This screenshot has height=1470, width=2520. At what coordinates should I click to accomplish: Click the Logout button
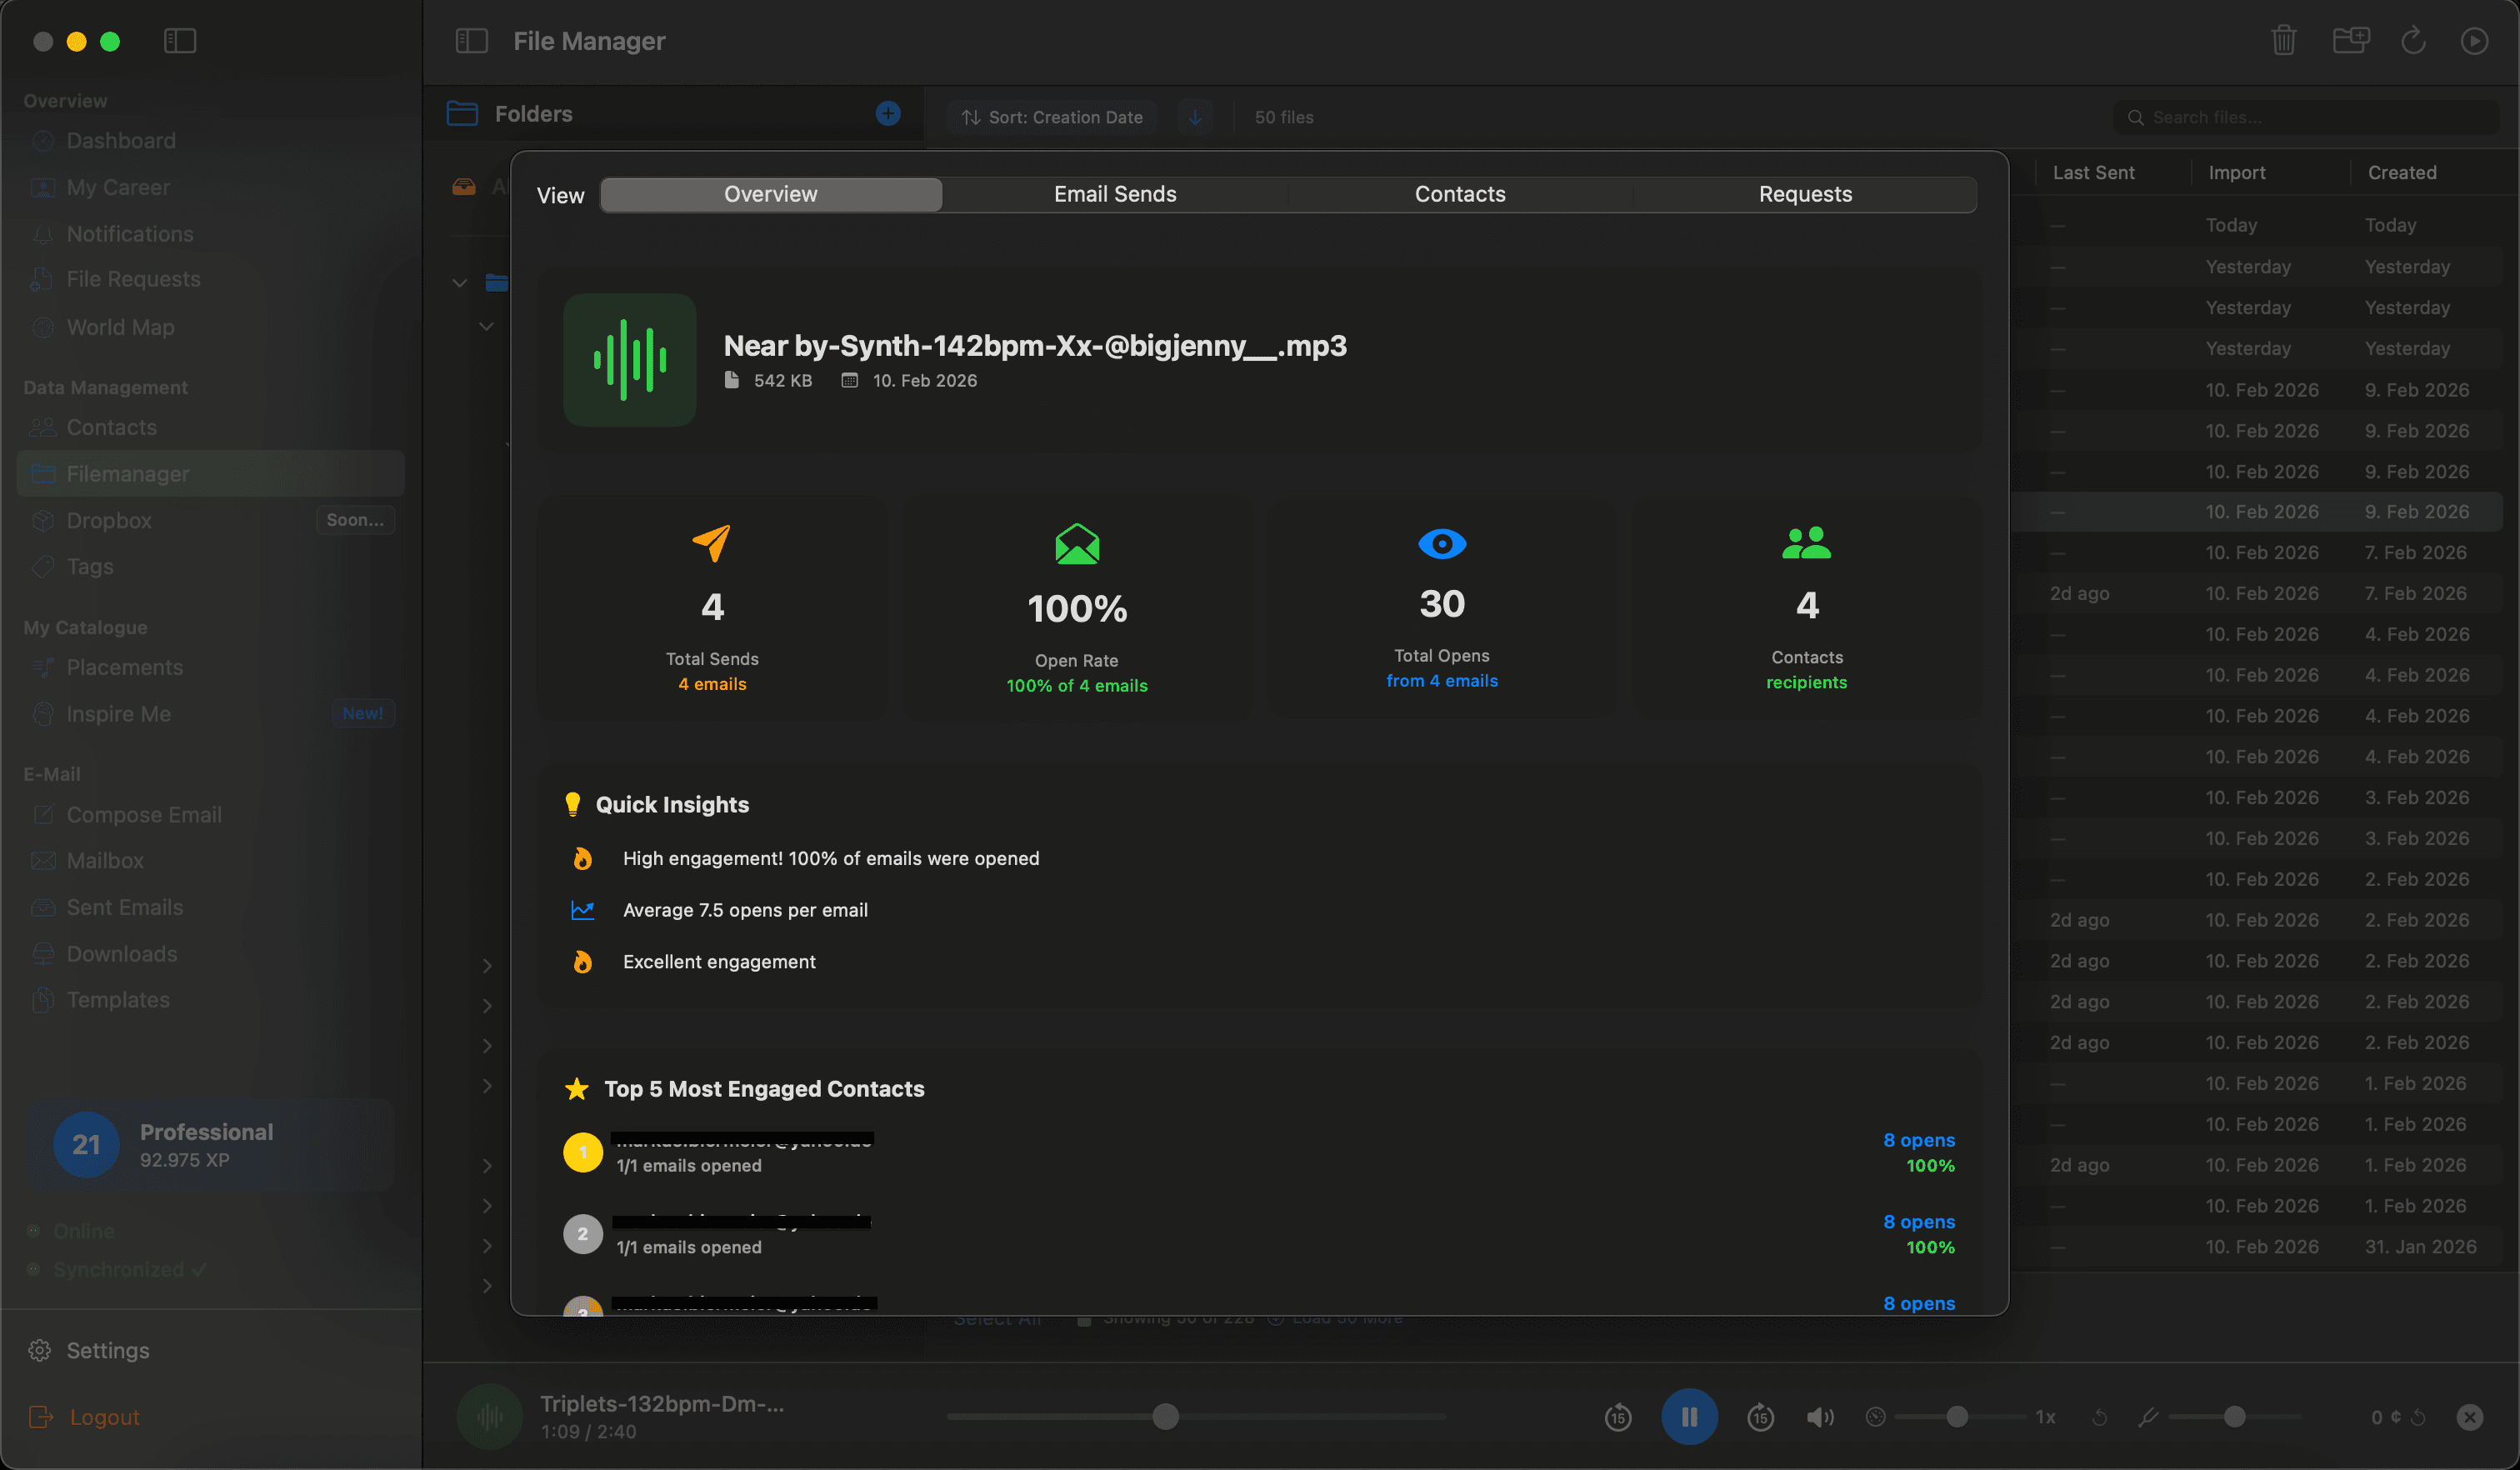click(104, 1417)
